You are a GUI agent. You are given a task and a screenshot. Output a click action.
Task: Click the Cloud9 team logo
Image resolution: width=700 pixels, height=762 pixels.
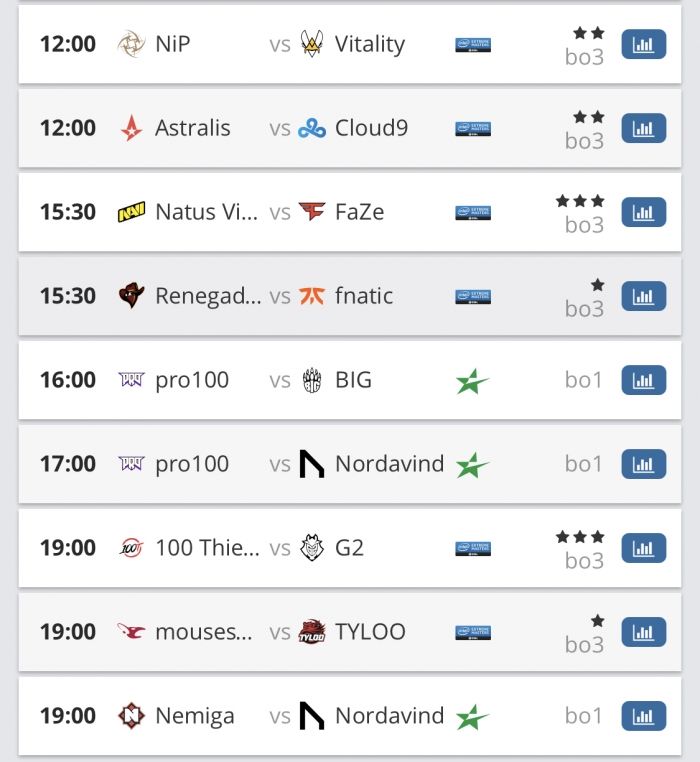(x=312, y=128)
